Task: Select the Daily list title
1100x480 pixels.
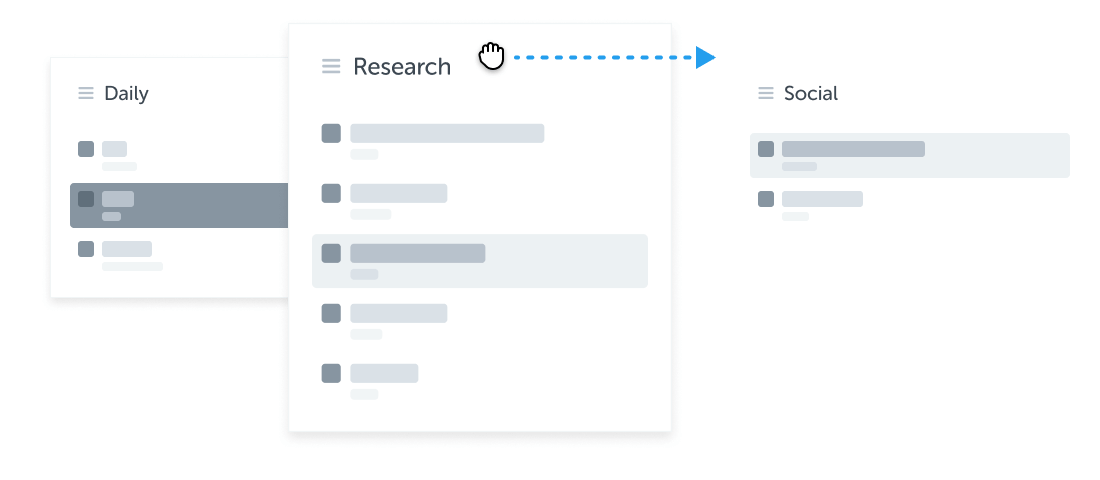Action: [x=126, y=94]
